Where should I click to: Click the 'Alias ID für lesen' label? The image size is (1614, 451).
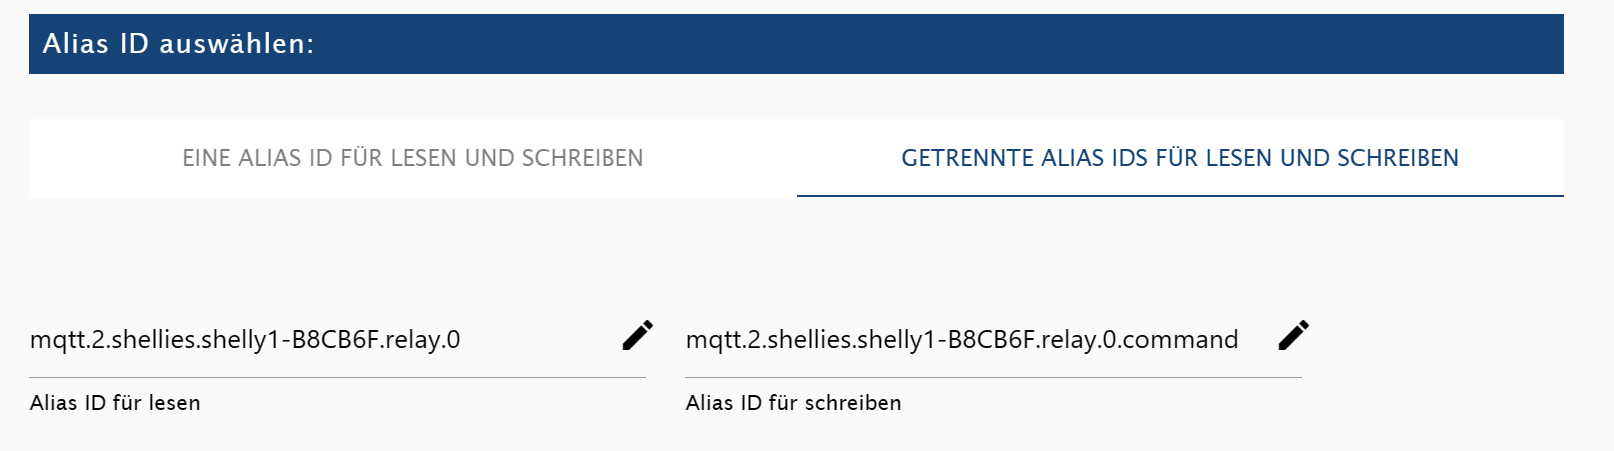(115, 403)
